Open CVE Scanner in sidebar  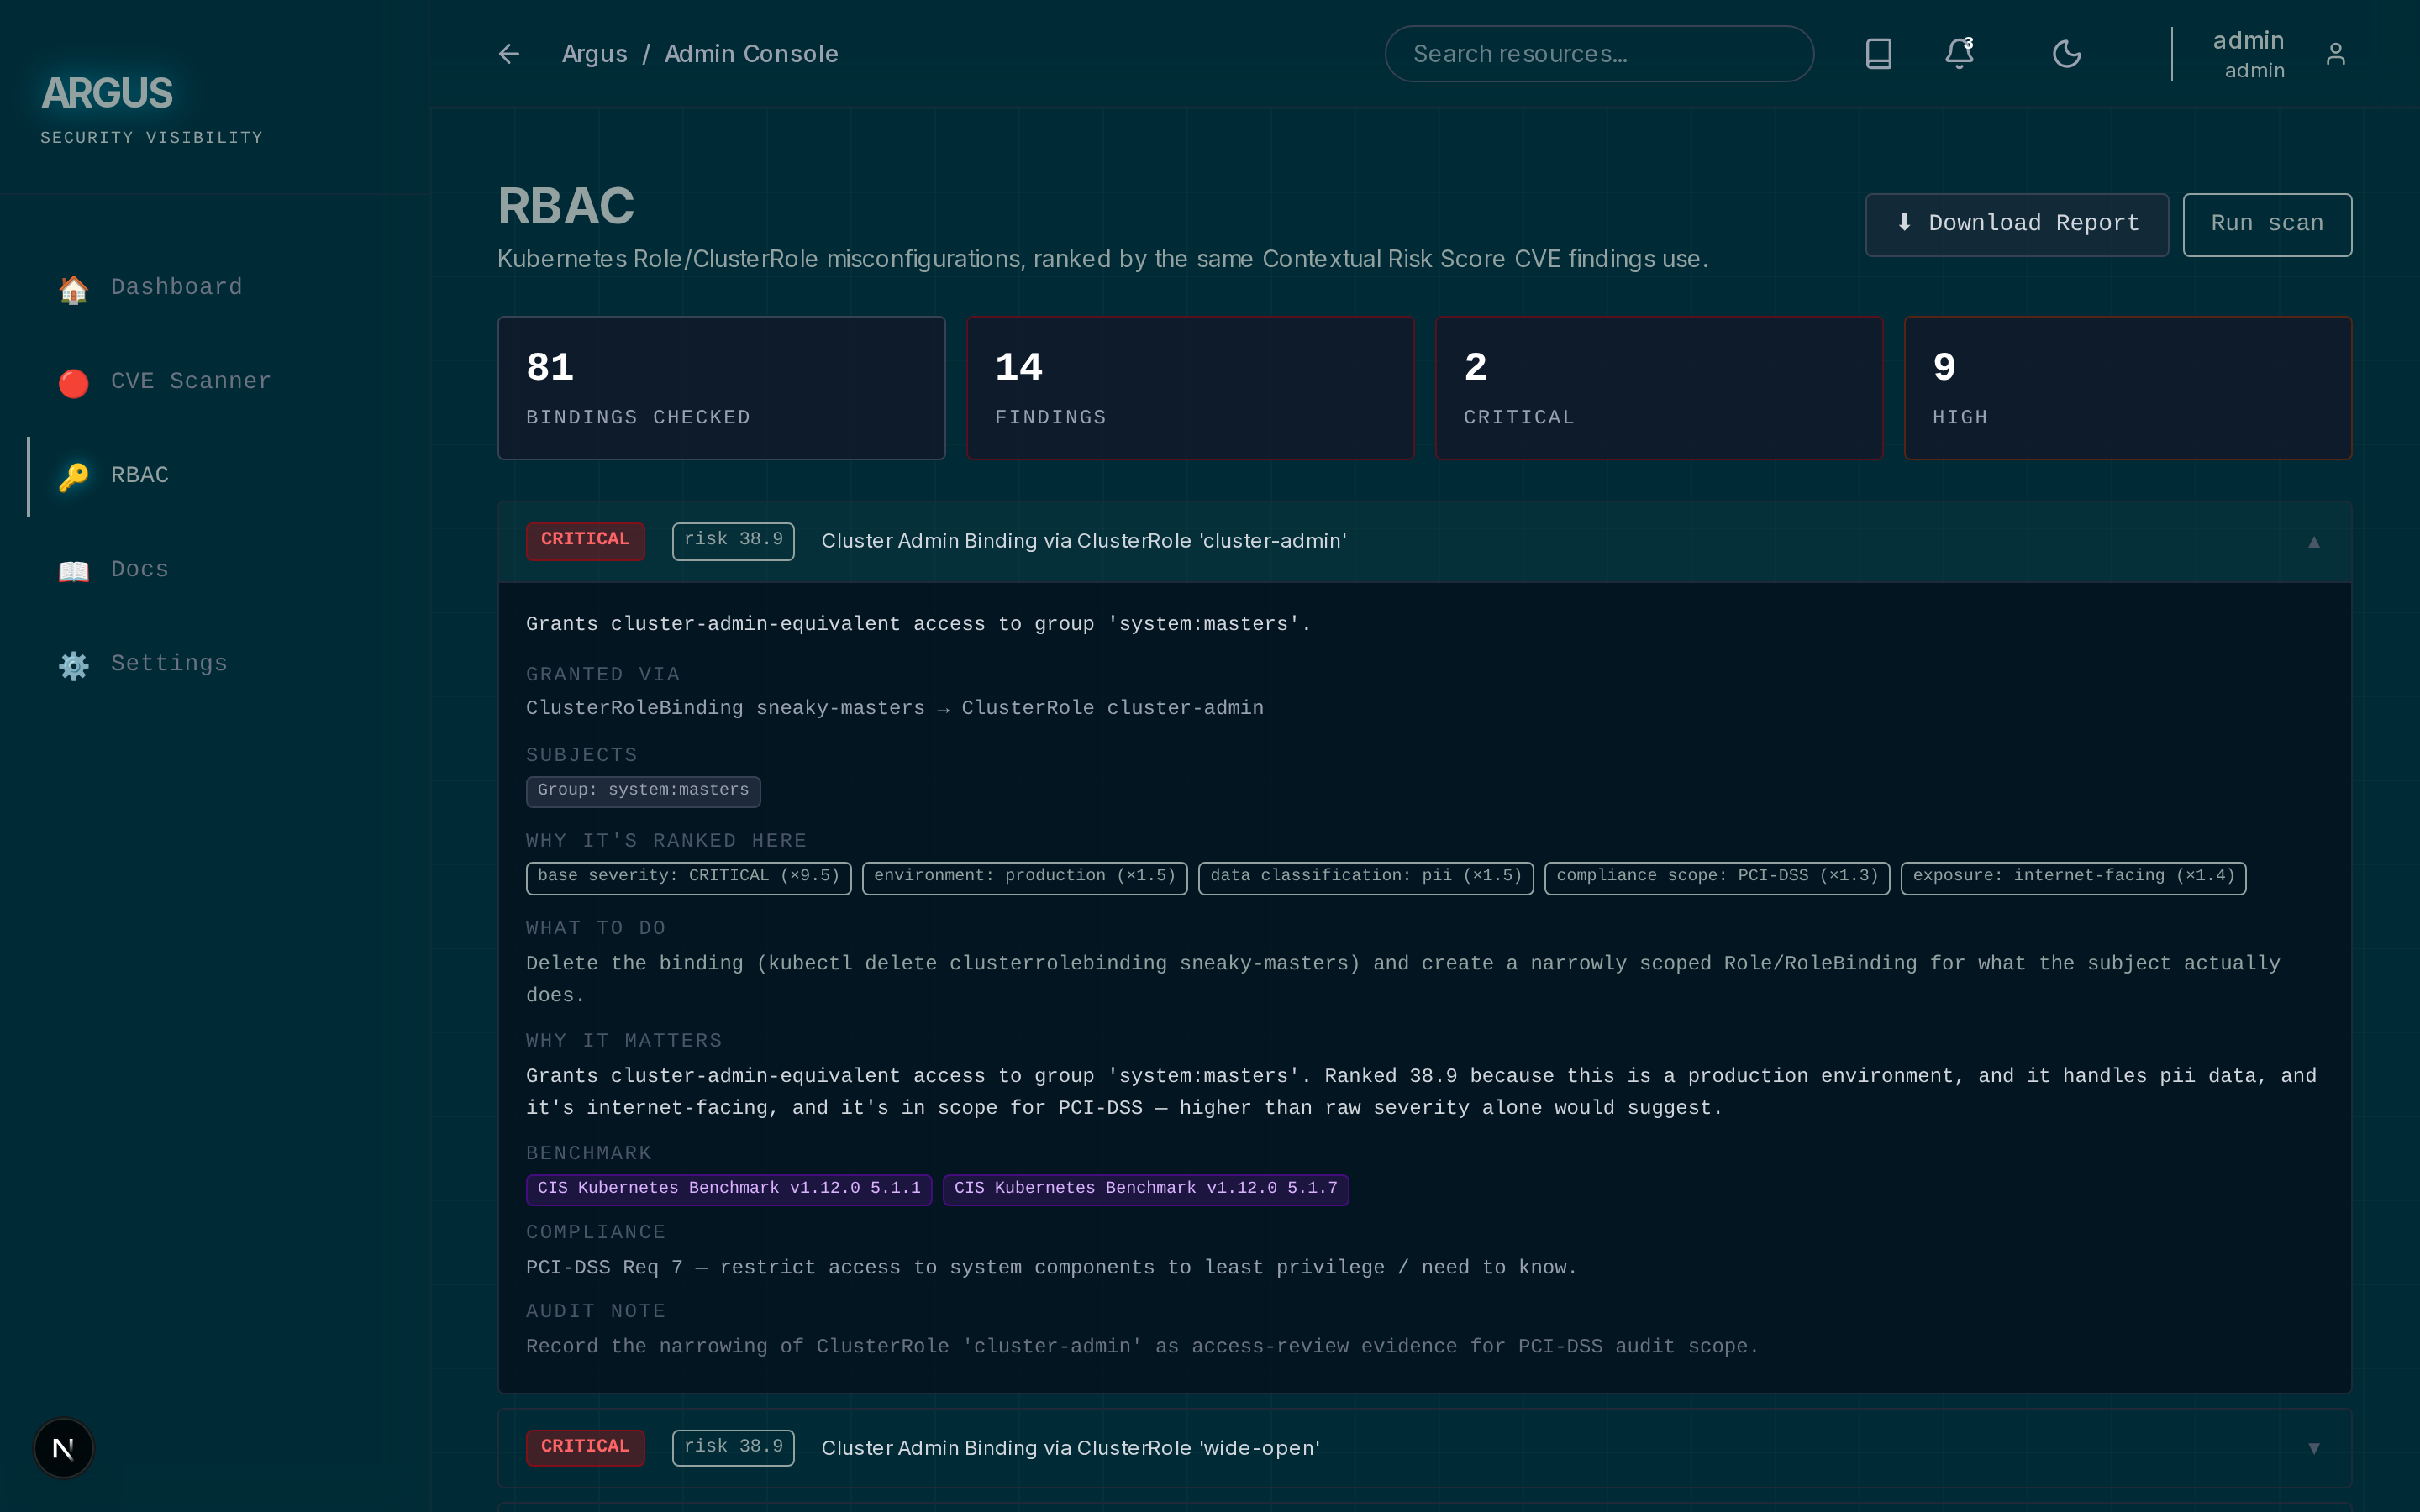click(x=214, y=382)
